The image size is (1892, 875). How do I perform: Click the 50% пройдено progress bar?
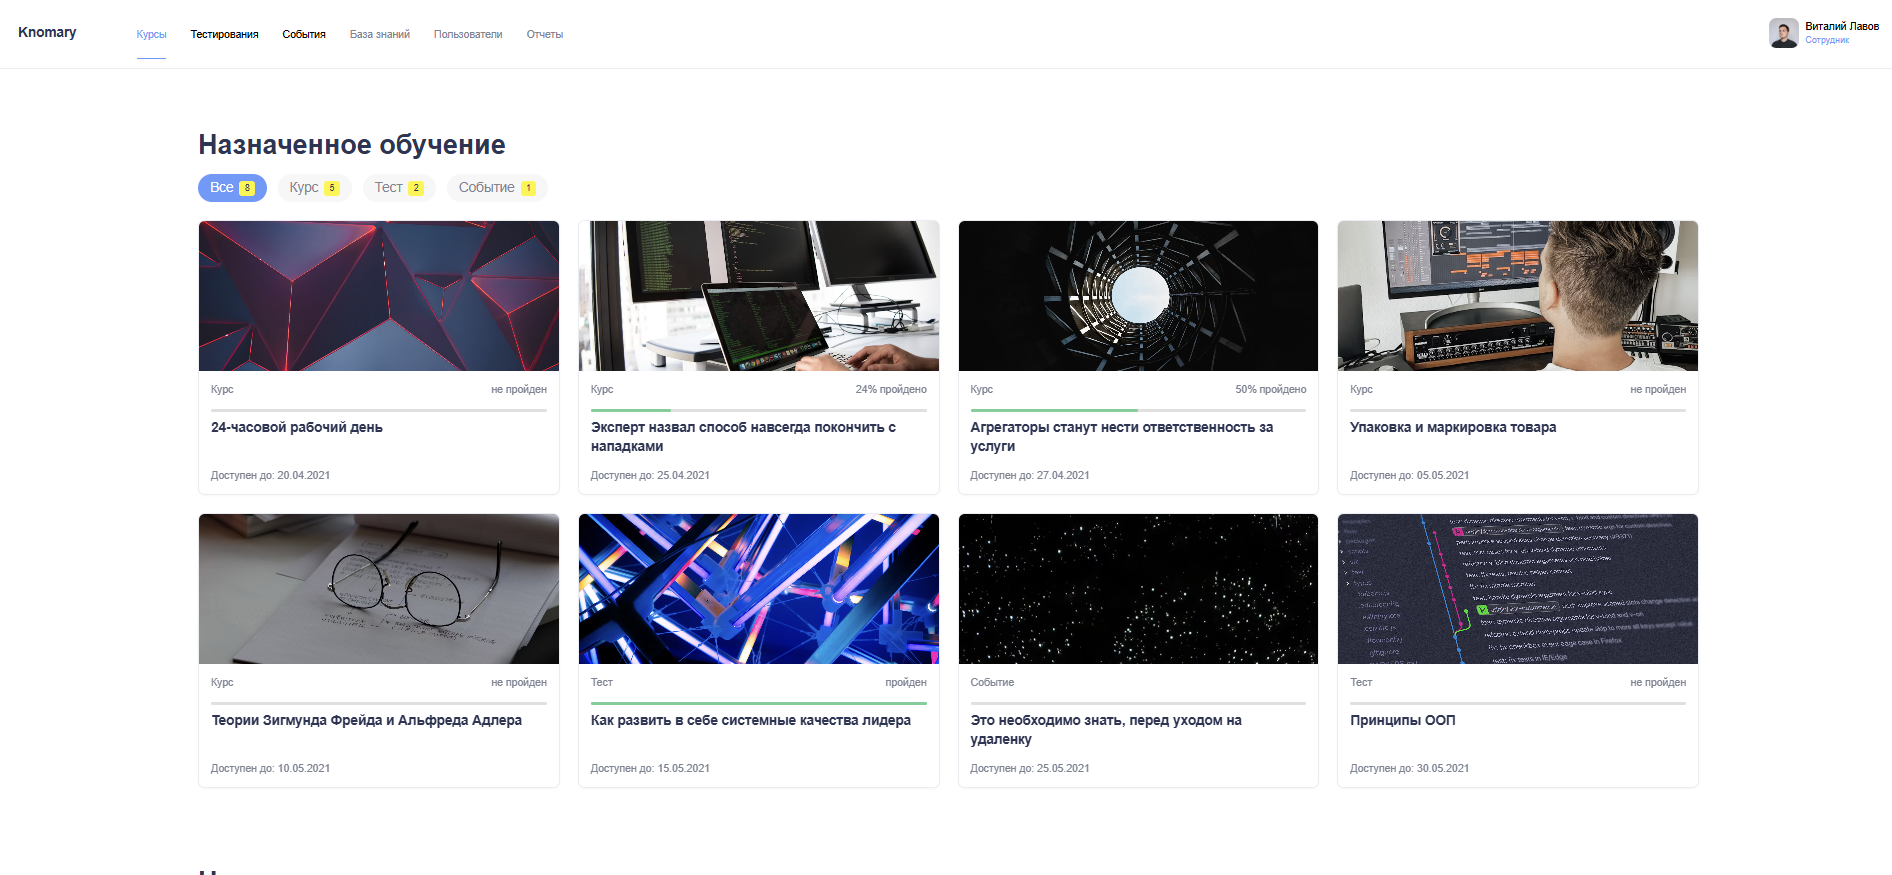tap(1138, 410)
